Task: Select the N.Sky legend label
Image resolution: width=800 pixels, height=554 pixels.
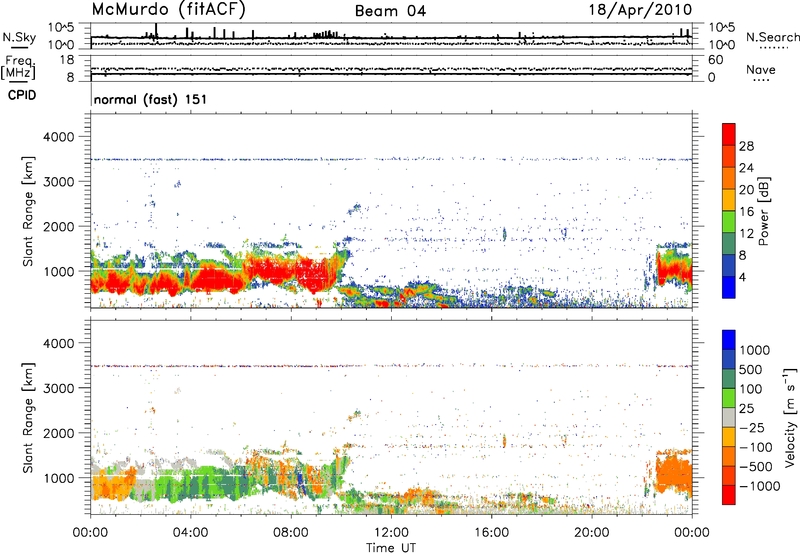Action: coord(19,37)
